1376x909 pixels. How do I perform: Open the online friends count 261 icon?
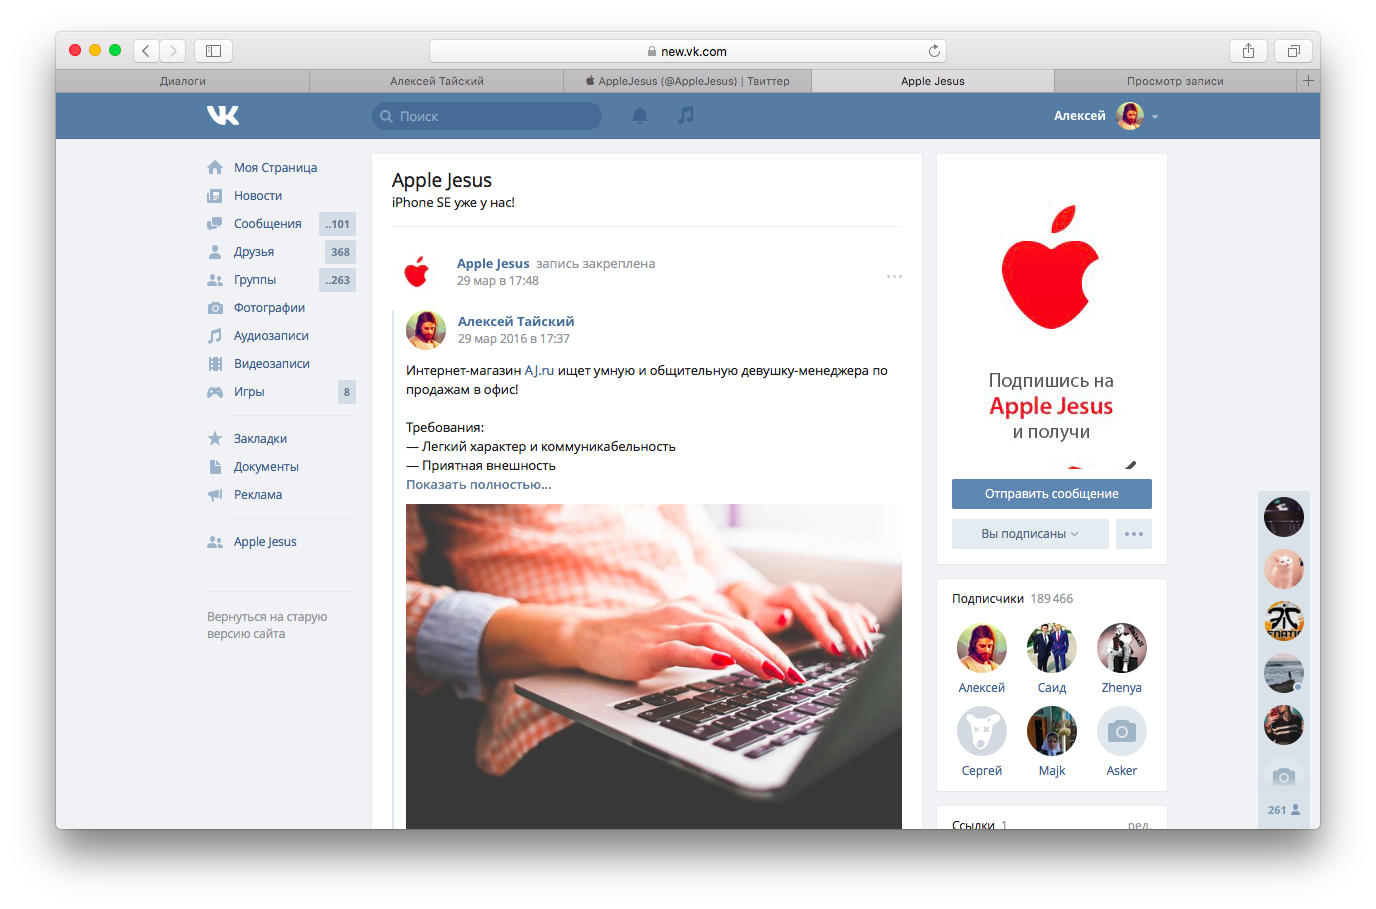1284,810
